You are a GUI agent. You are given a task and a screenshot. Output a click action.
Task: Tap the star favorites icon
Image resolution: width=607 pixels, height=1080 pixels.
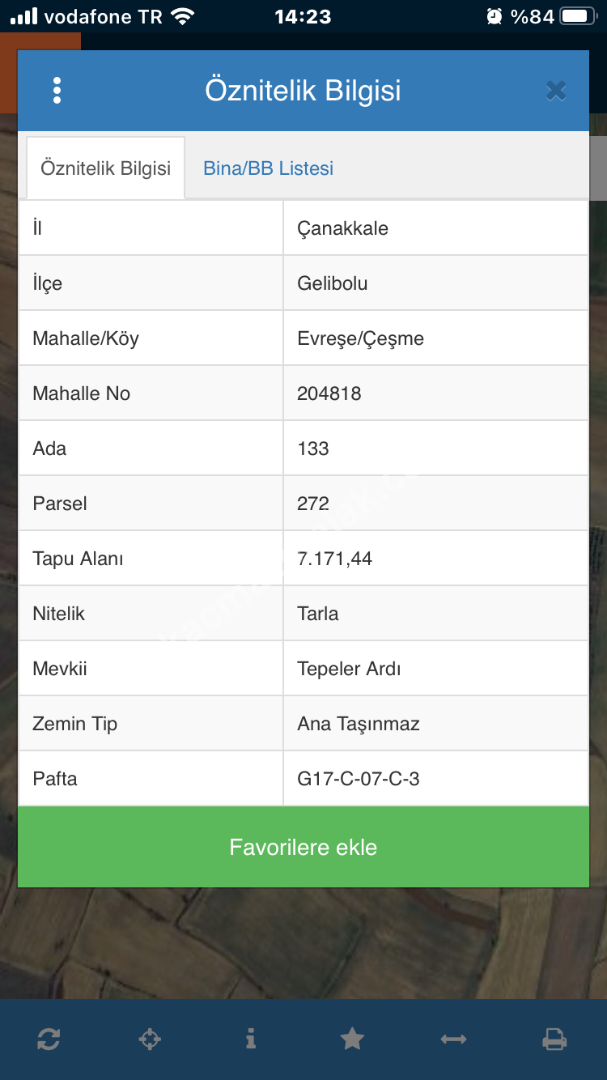point(352,1039)
